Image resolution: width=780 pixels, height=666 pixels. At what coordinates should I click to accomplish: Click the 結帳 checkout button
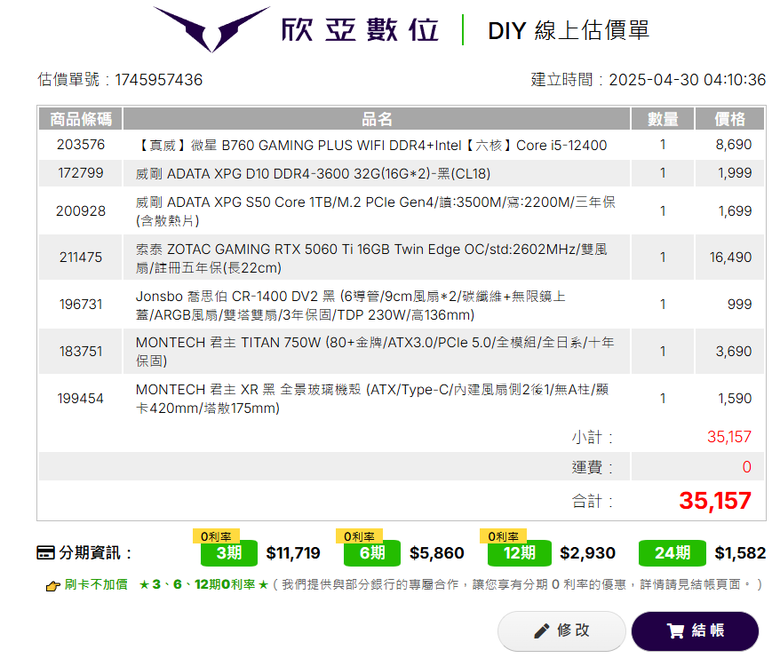tap(695, 631)
